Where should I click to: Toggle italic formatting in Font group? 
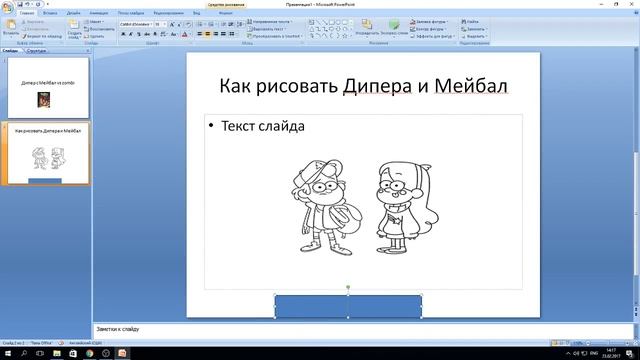pyautogui.click(x=131, y=34)
